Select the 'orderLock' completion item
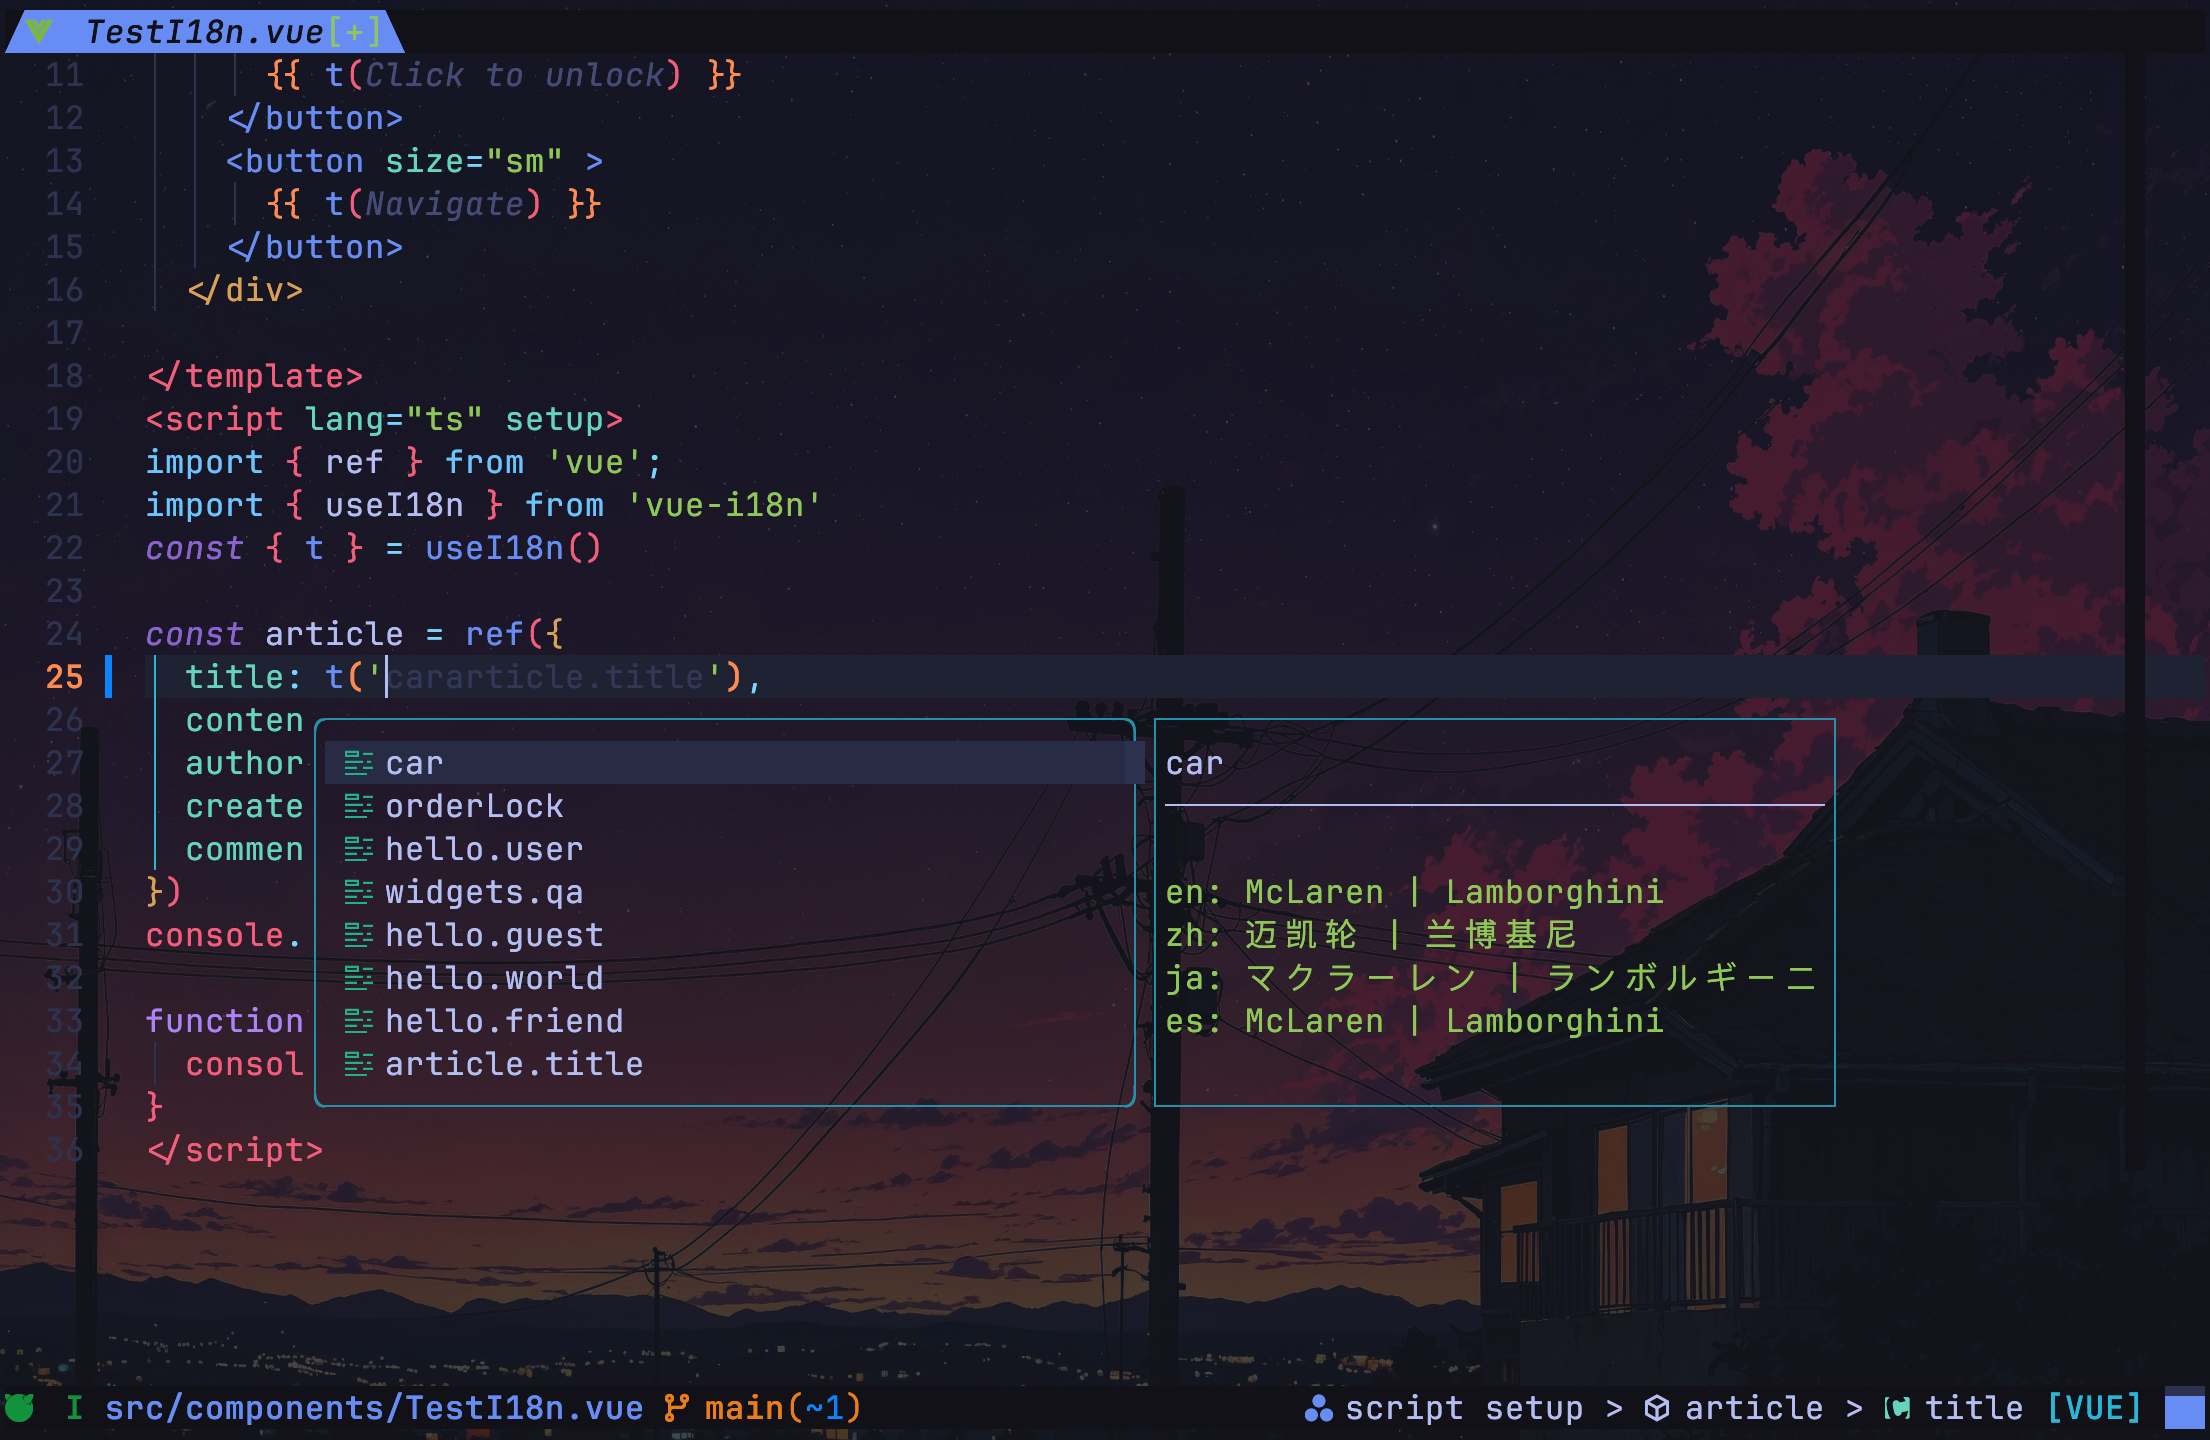The image size is (2210, 1440). pos(734,806)
